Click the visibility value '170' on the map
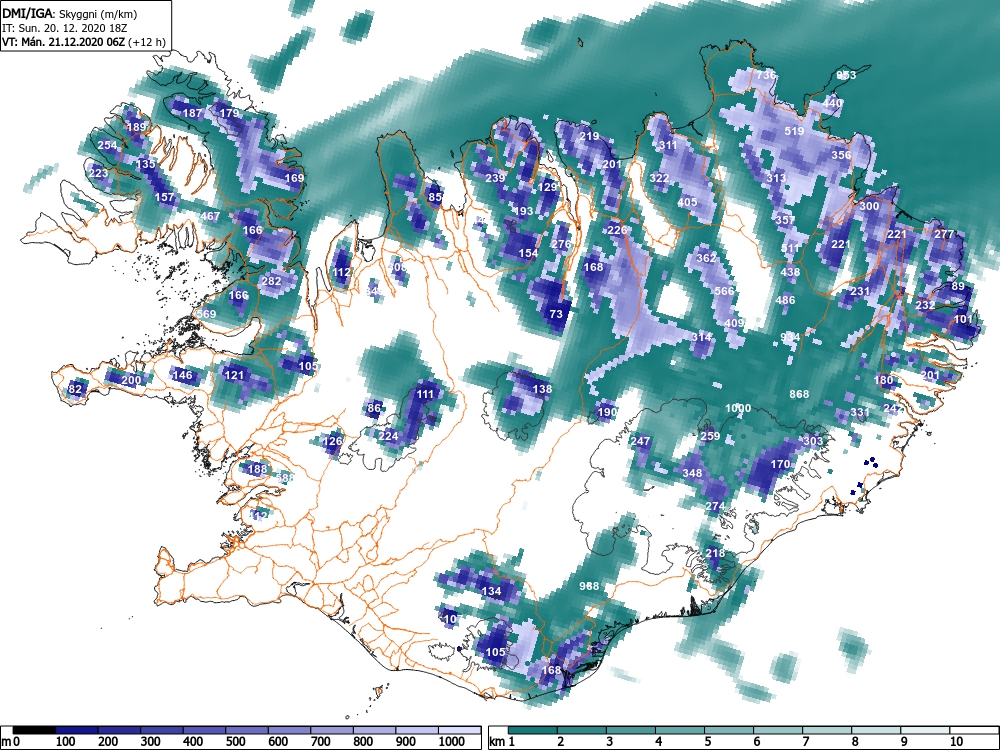The image size is (1000, 750). tap(781, 464)
